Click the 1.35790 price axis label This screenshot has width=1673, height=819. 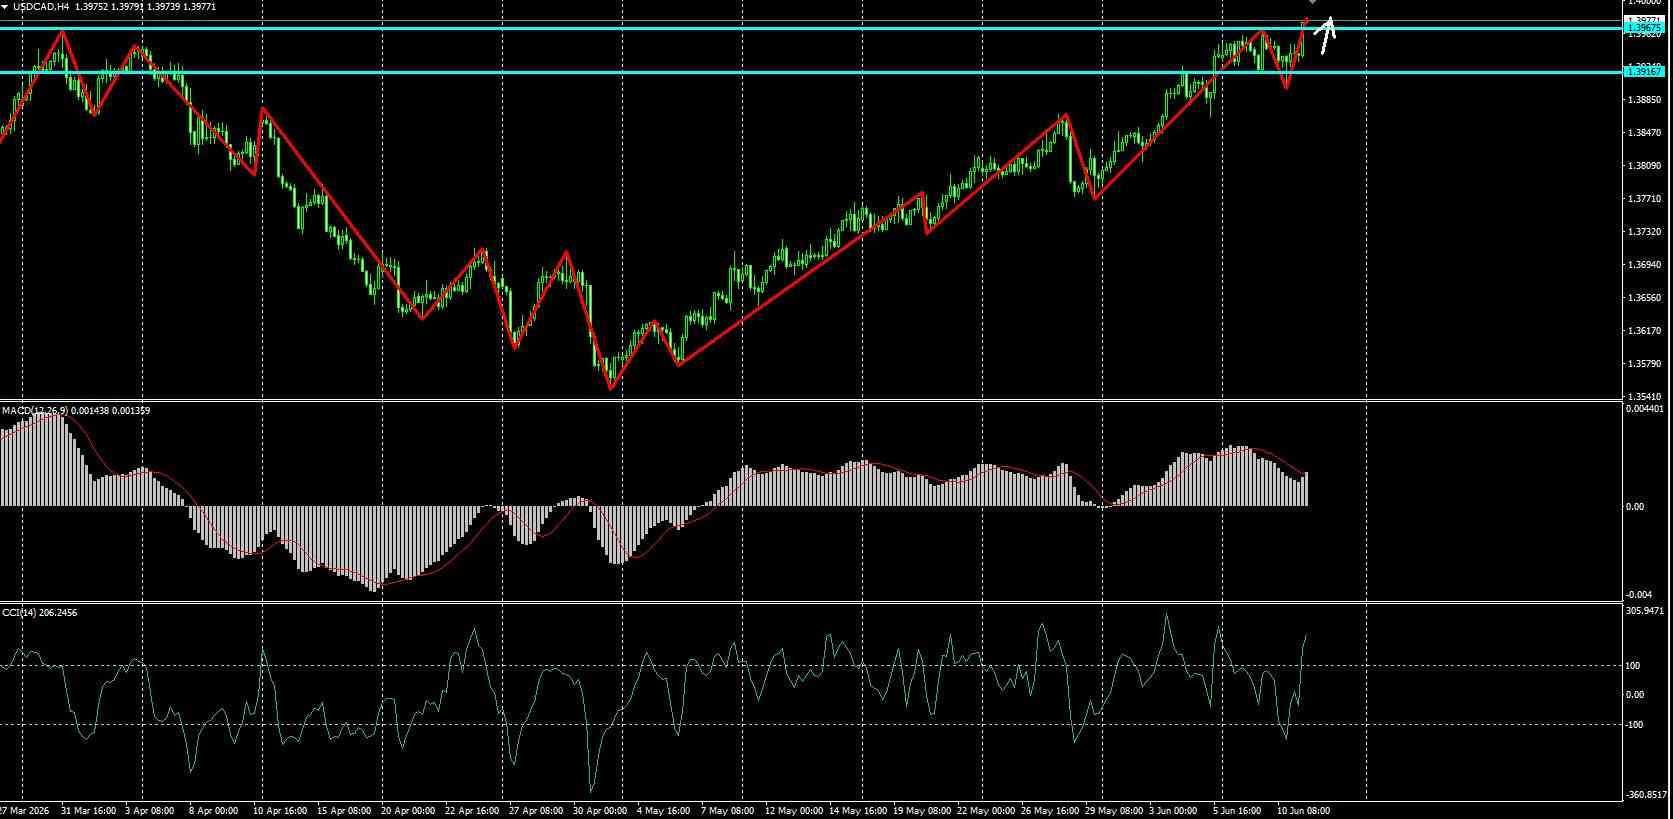(1644, 364)
